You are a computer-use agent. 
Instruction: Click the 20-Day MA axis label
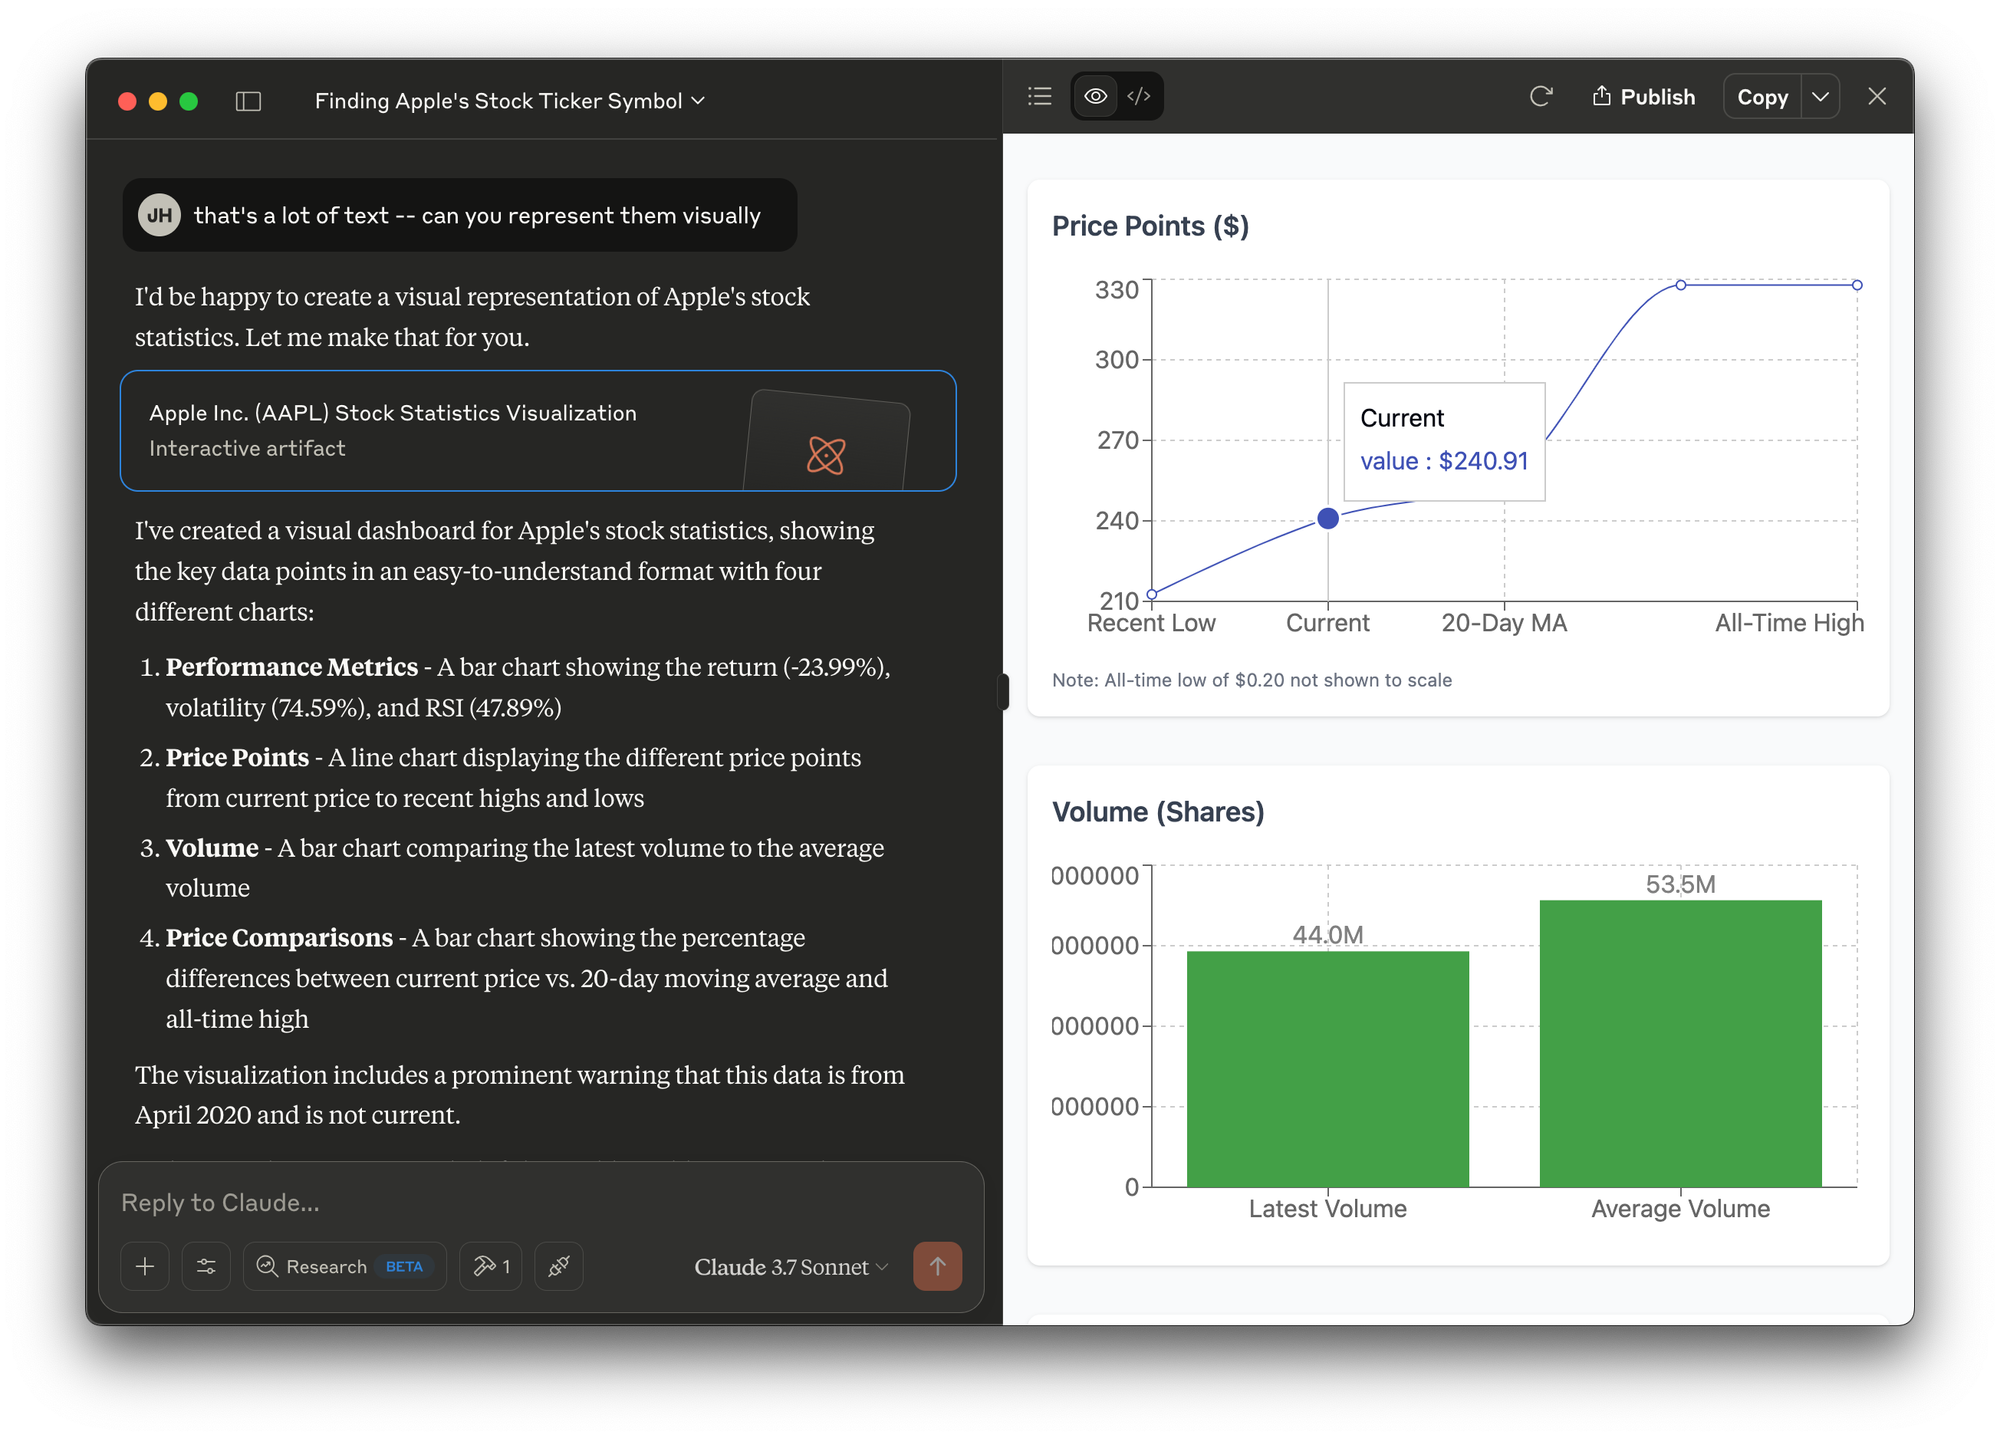1504,623
